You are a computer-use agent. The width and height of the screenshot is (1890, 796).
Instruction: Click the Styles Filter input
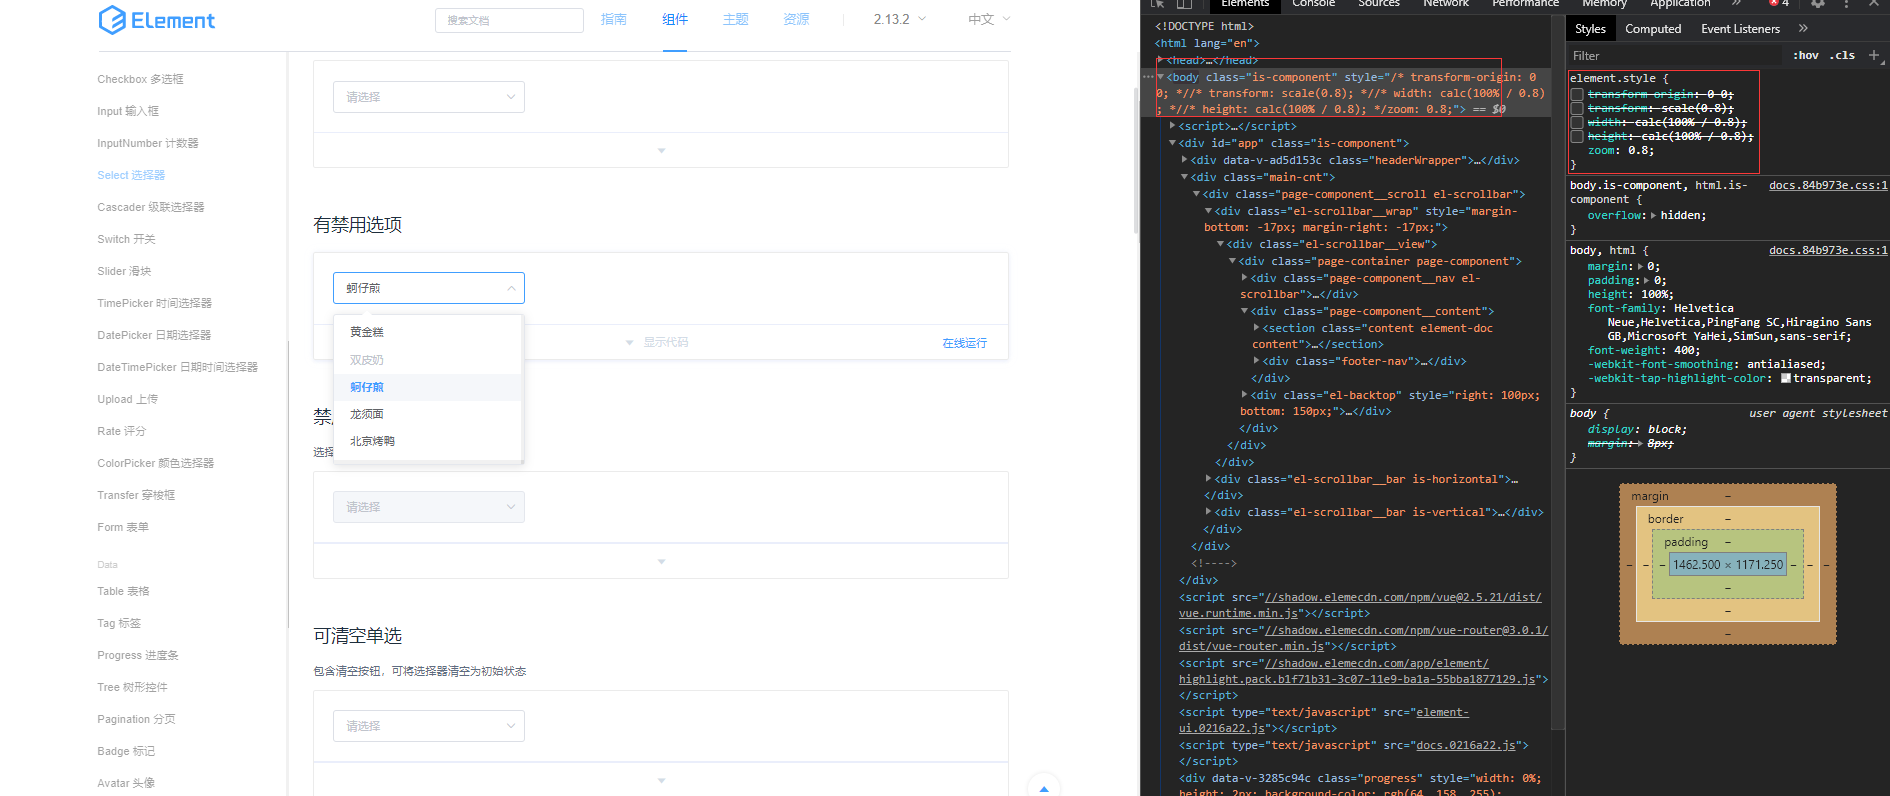point(1675,56)
